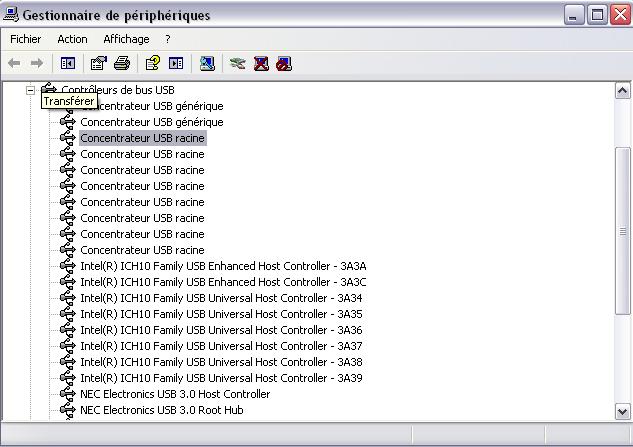Image resolution: width=633 pixels, height=447 pixels.
Task: Click the scrollbar up arrow
Action: point(623,90)
